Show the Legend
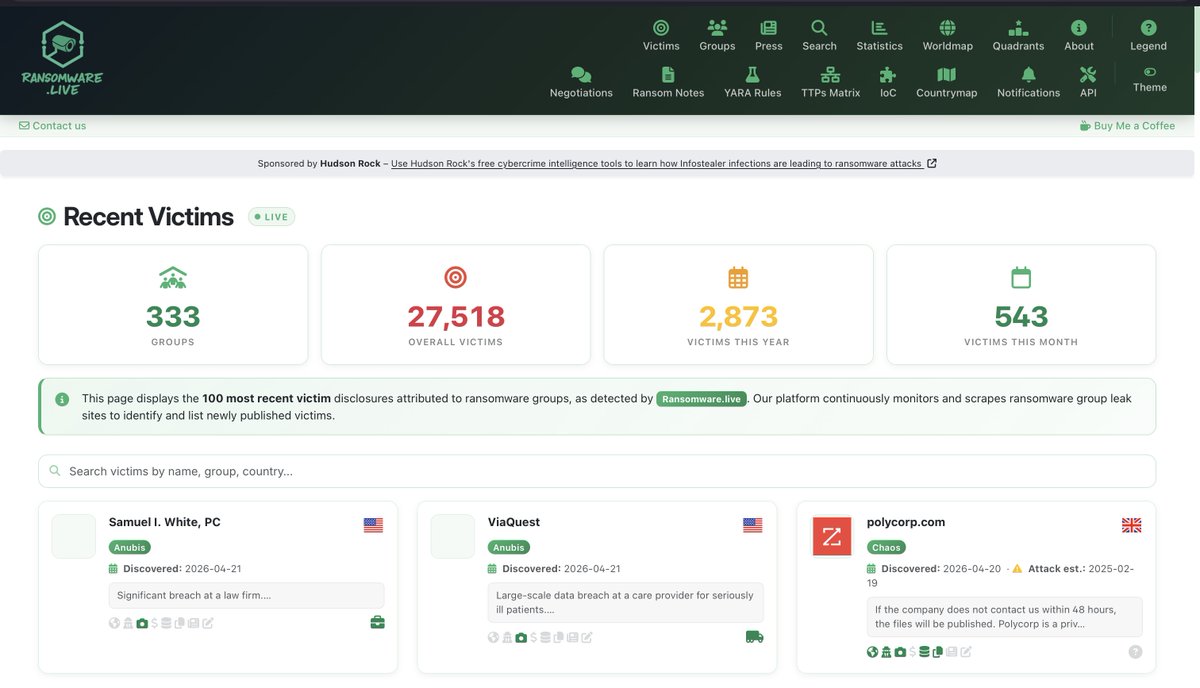Screen dimensions: 1200x688 coord(1148,35)
